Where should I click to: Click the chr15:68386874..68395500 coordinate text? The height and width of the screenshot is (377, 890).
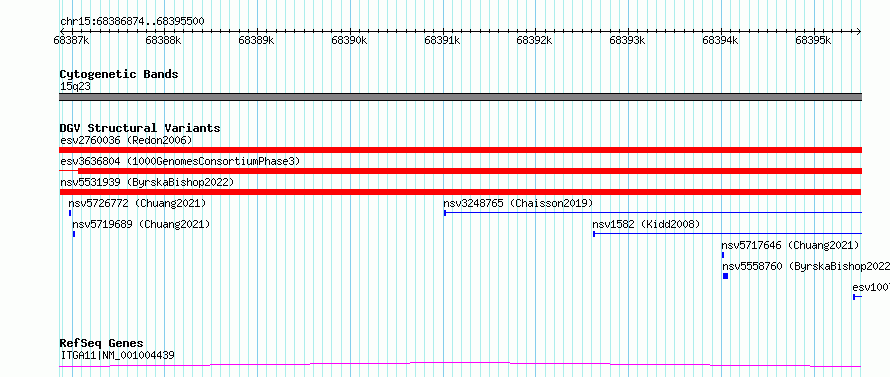click(132, 22)
